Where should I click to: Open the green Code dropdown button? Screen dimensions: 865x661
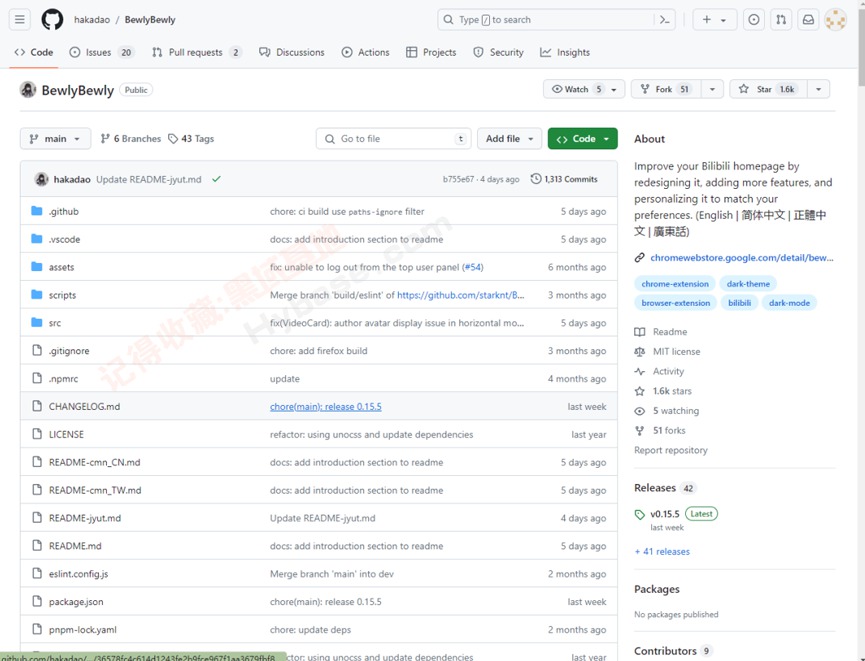click(x=583, y=138)
